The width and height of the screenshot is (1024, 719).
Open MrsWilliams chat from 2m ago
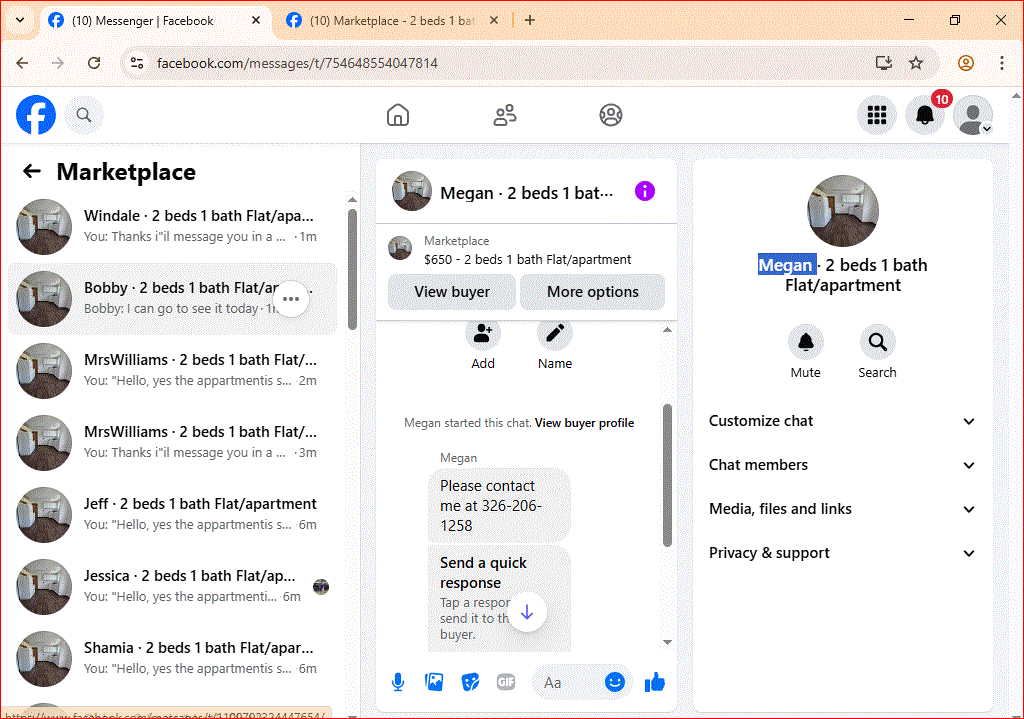pos(172,371)
